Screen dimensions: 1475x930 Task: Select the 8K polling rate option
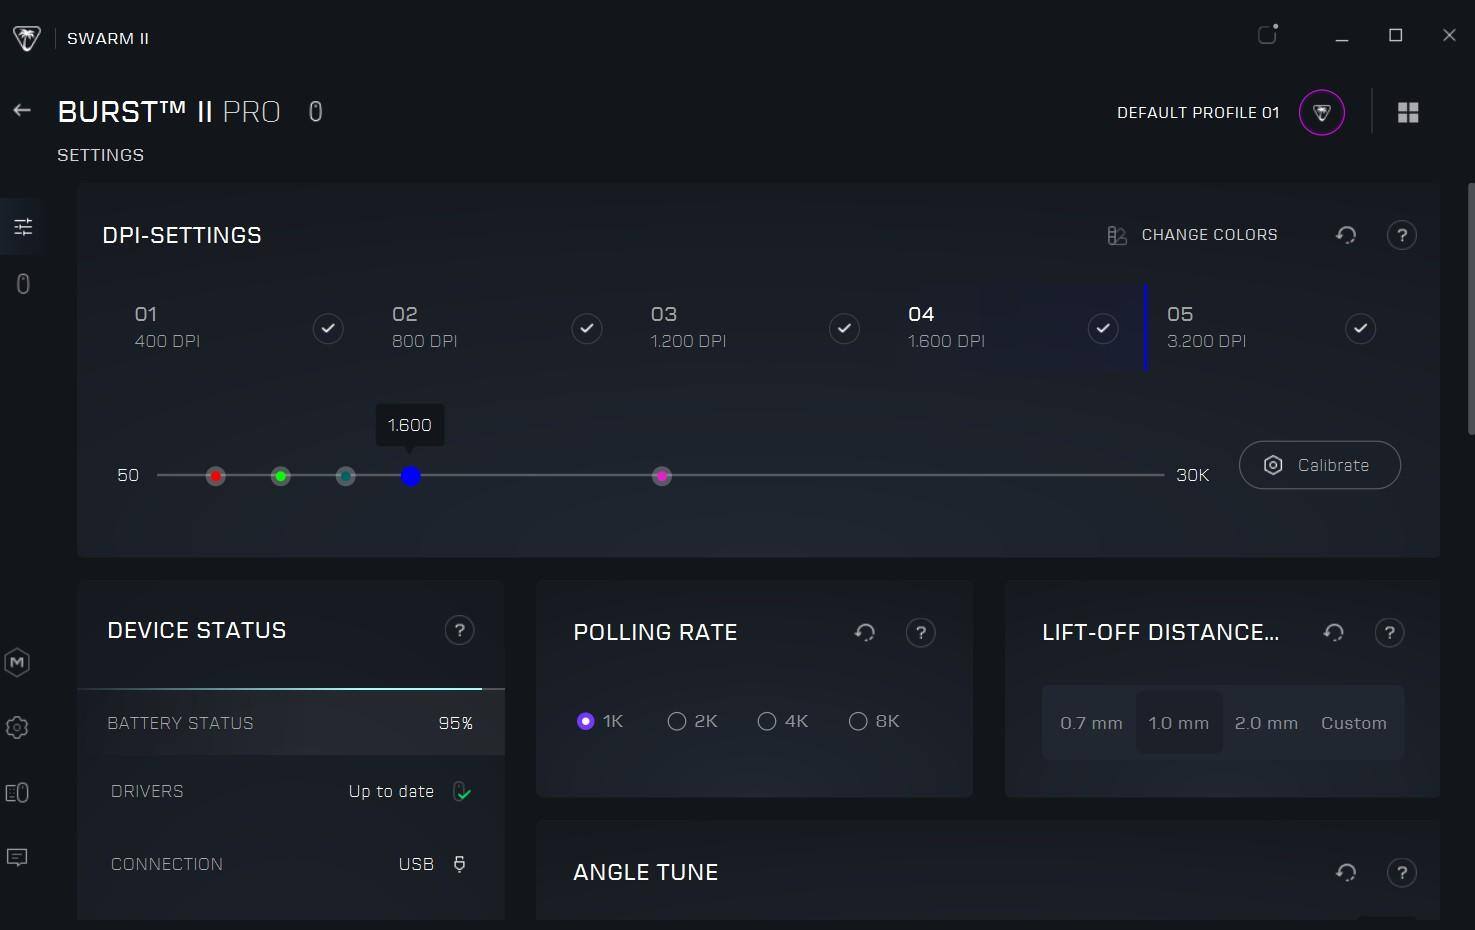pyautogui.click(x=858, y=721)
